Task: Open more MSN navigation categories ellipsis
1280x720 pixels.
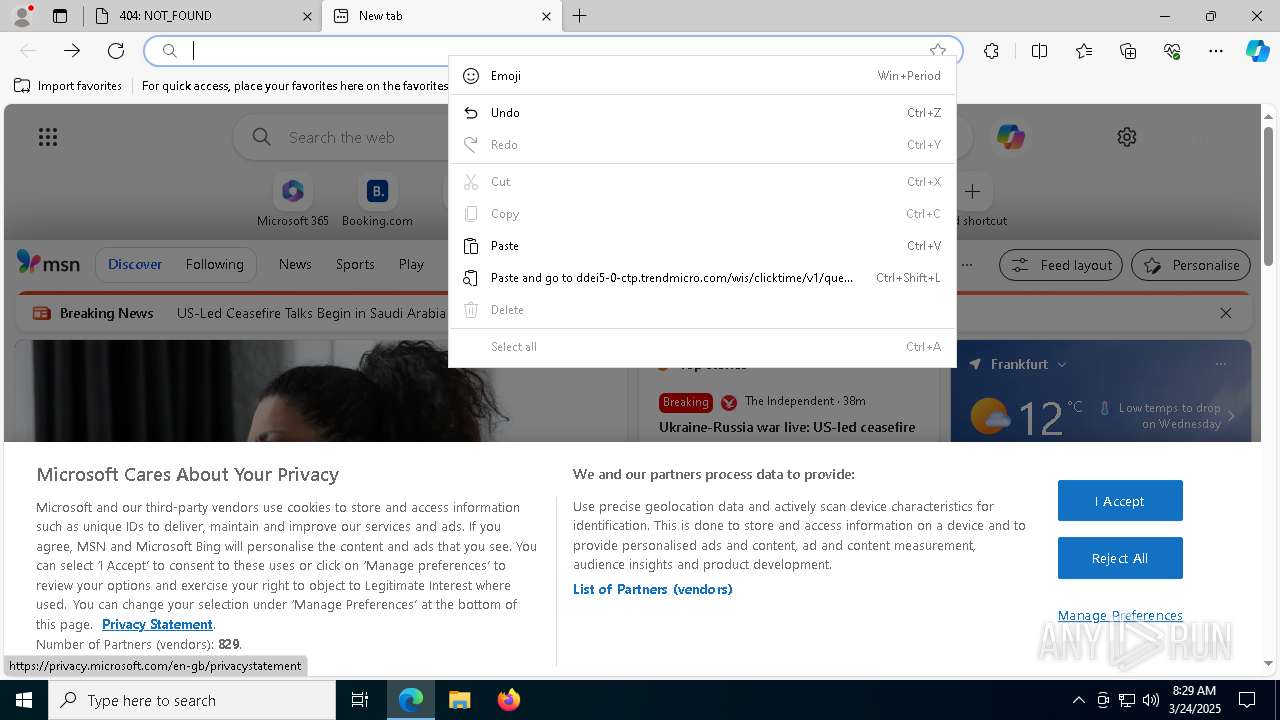Action: click(x=967, y=265)
